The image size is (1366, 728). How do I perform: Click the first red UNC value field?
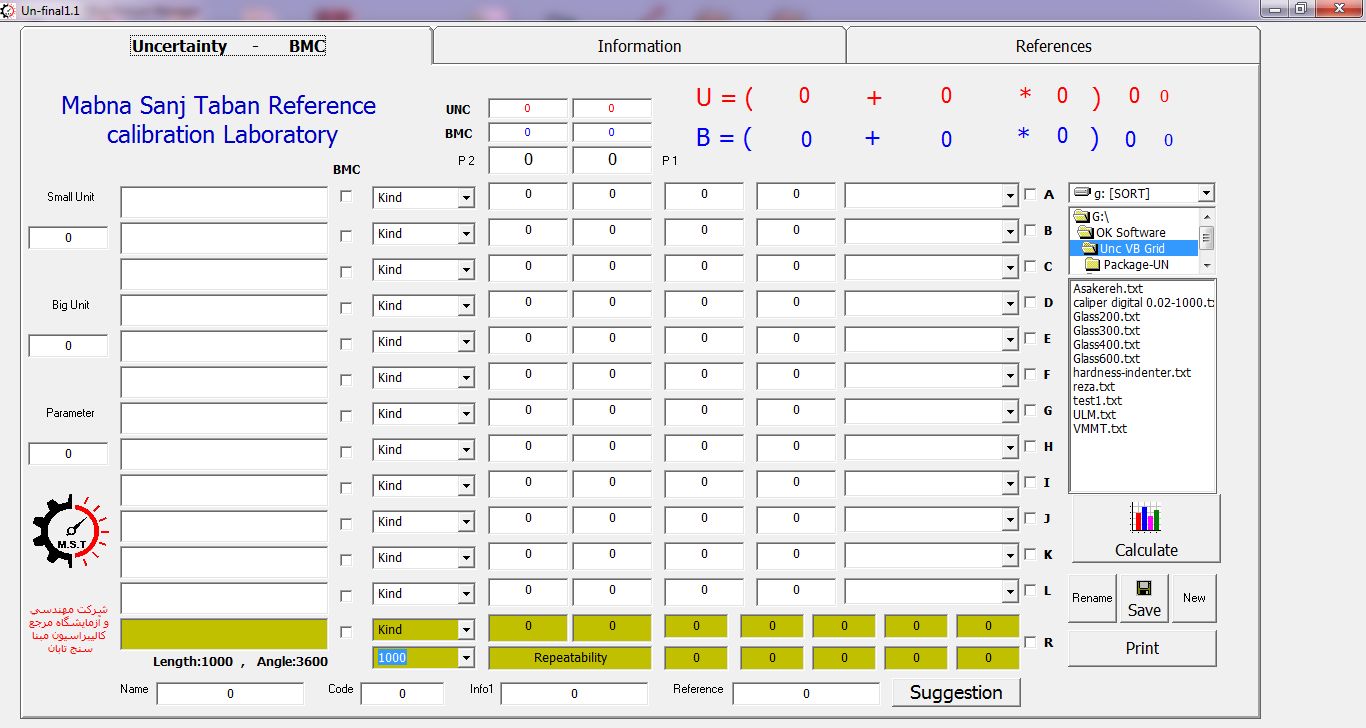click(528, 108)
